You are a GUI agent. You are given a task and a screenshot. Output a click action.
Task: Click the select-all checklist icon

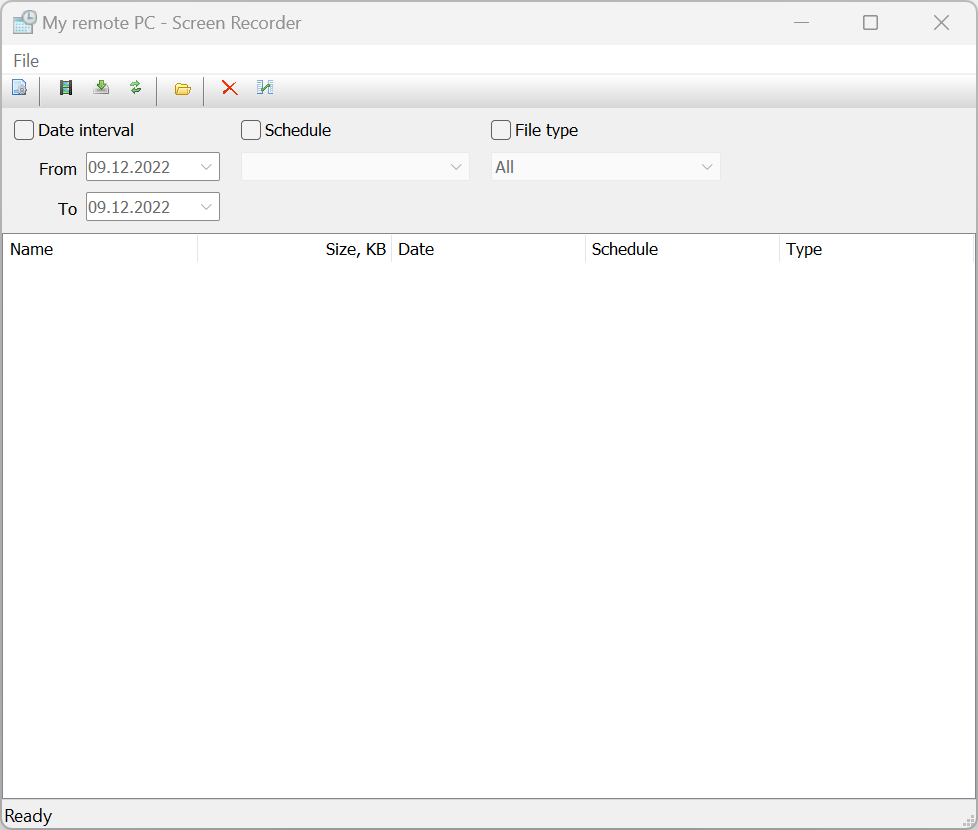265,88
